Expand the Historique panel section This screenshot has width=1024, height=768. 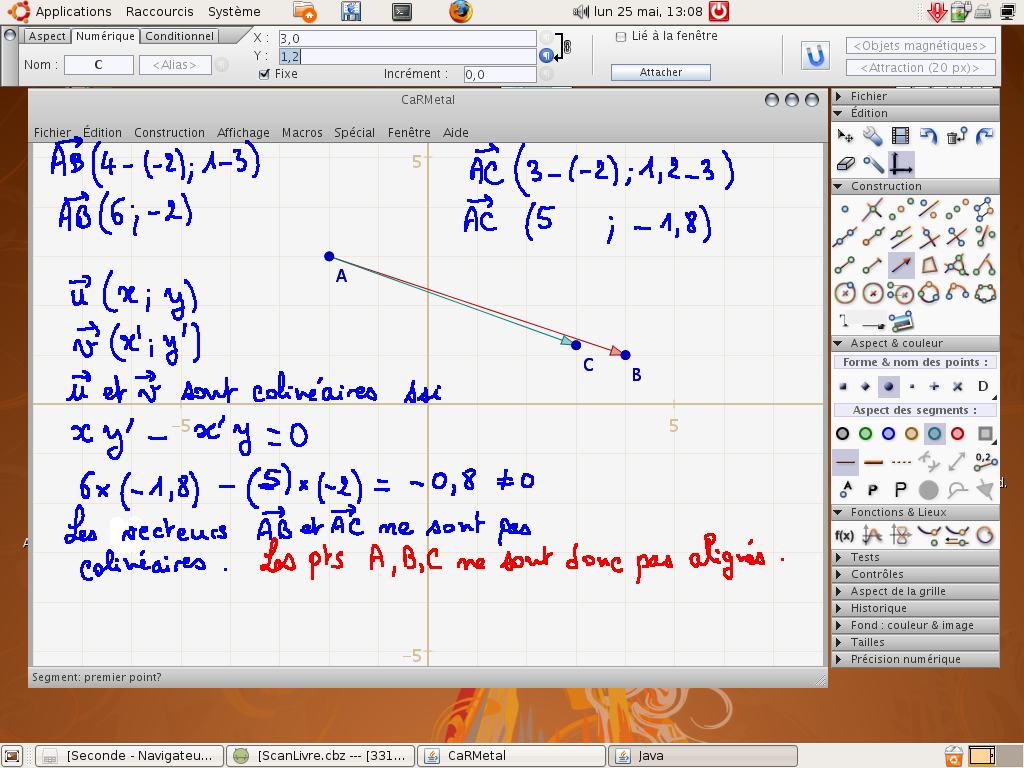tap(878, 608)
